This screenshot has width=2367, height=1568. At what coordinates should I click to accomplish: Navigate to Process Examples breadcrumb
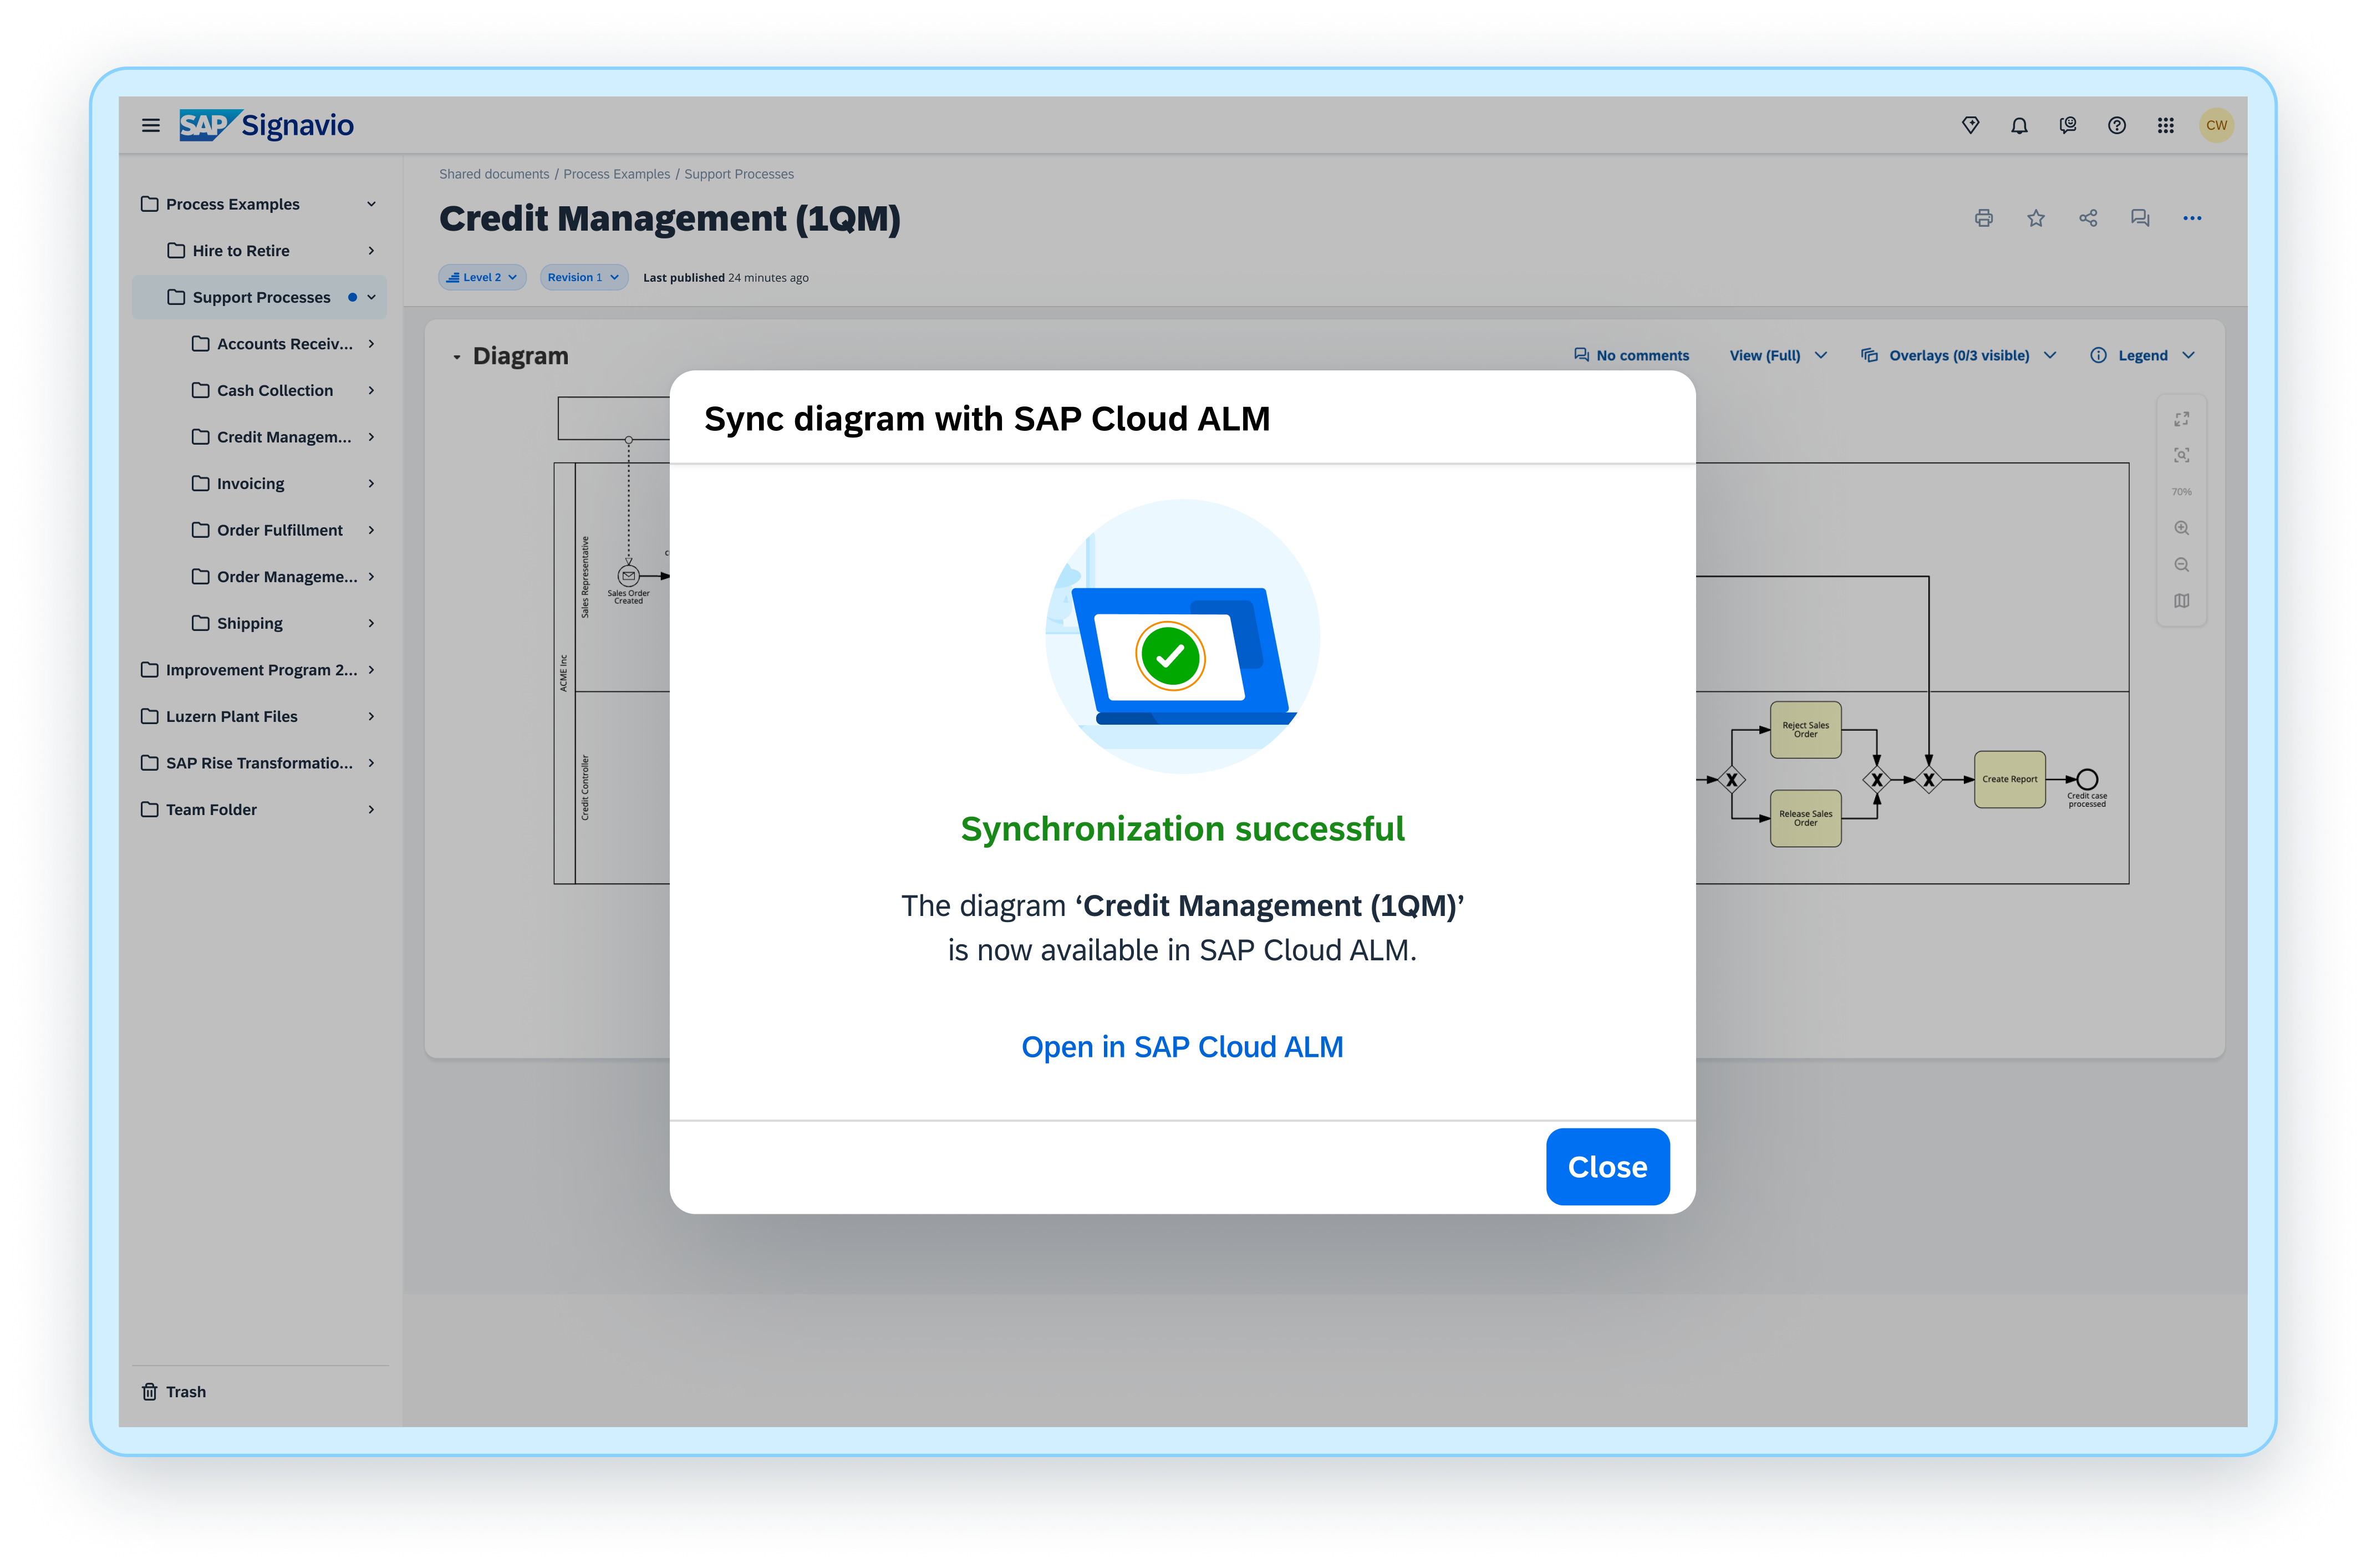tap(616, 173)
